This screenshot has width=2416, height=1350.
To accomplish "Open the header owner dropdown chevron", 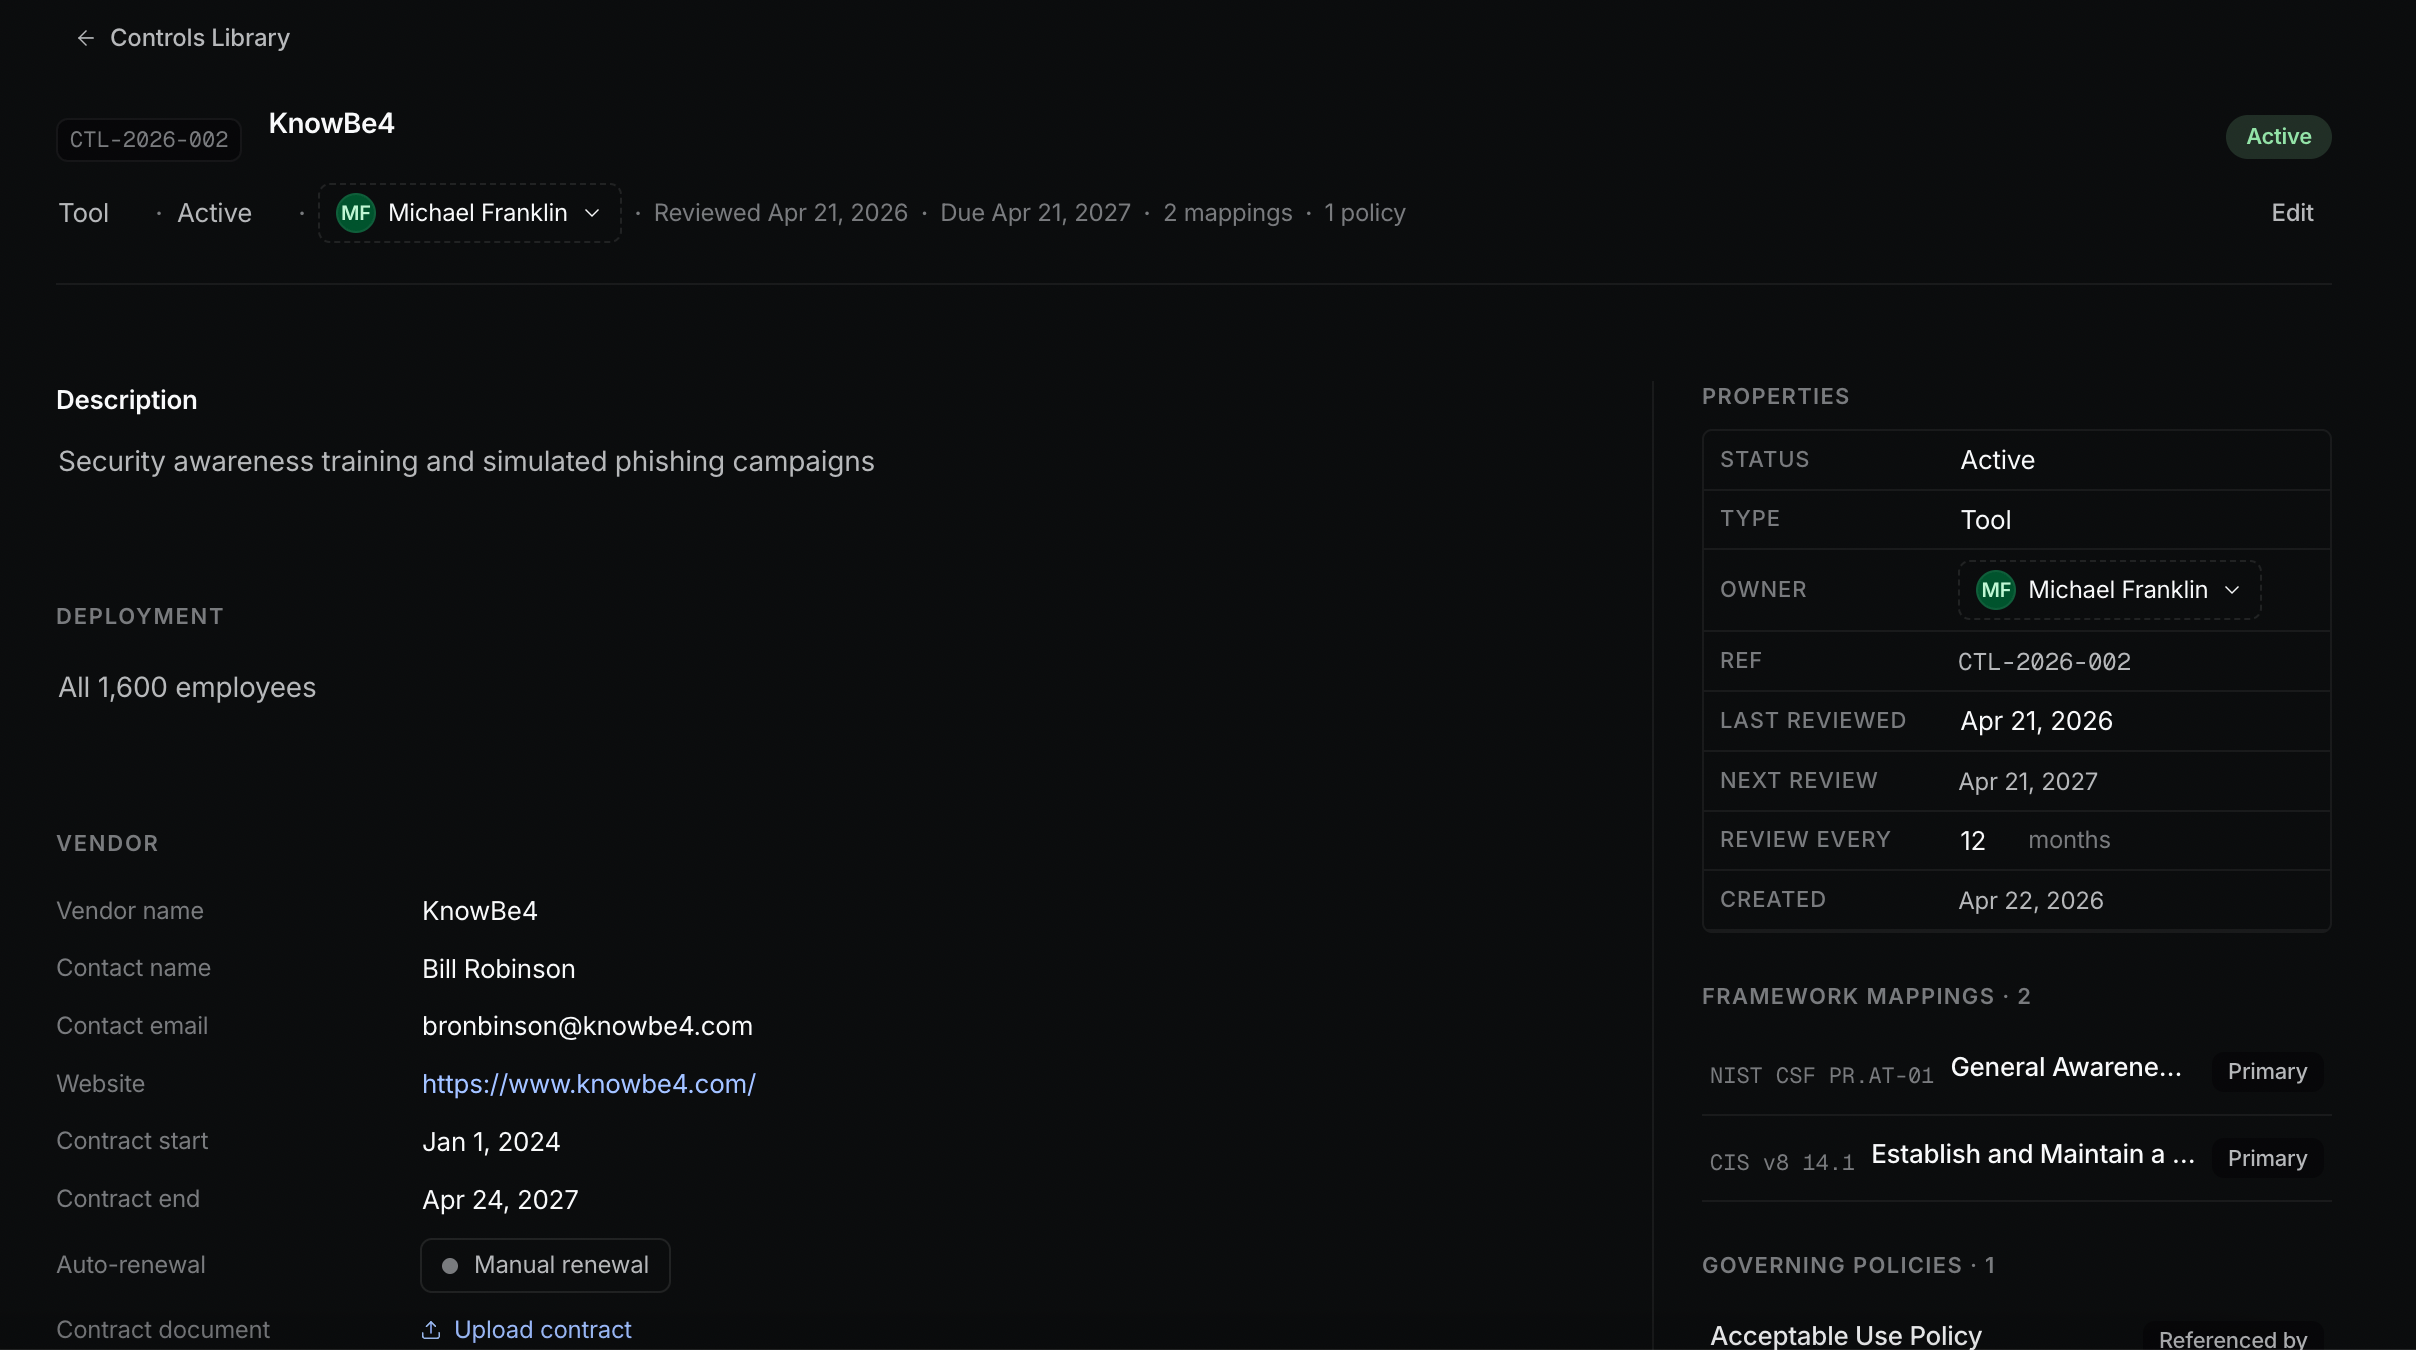I will click(592, 213).
